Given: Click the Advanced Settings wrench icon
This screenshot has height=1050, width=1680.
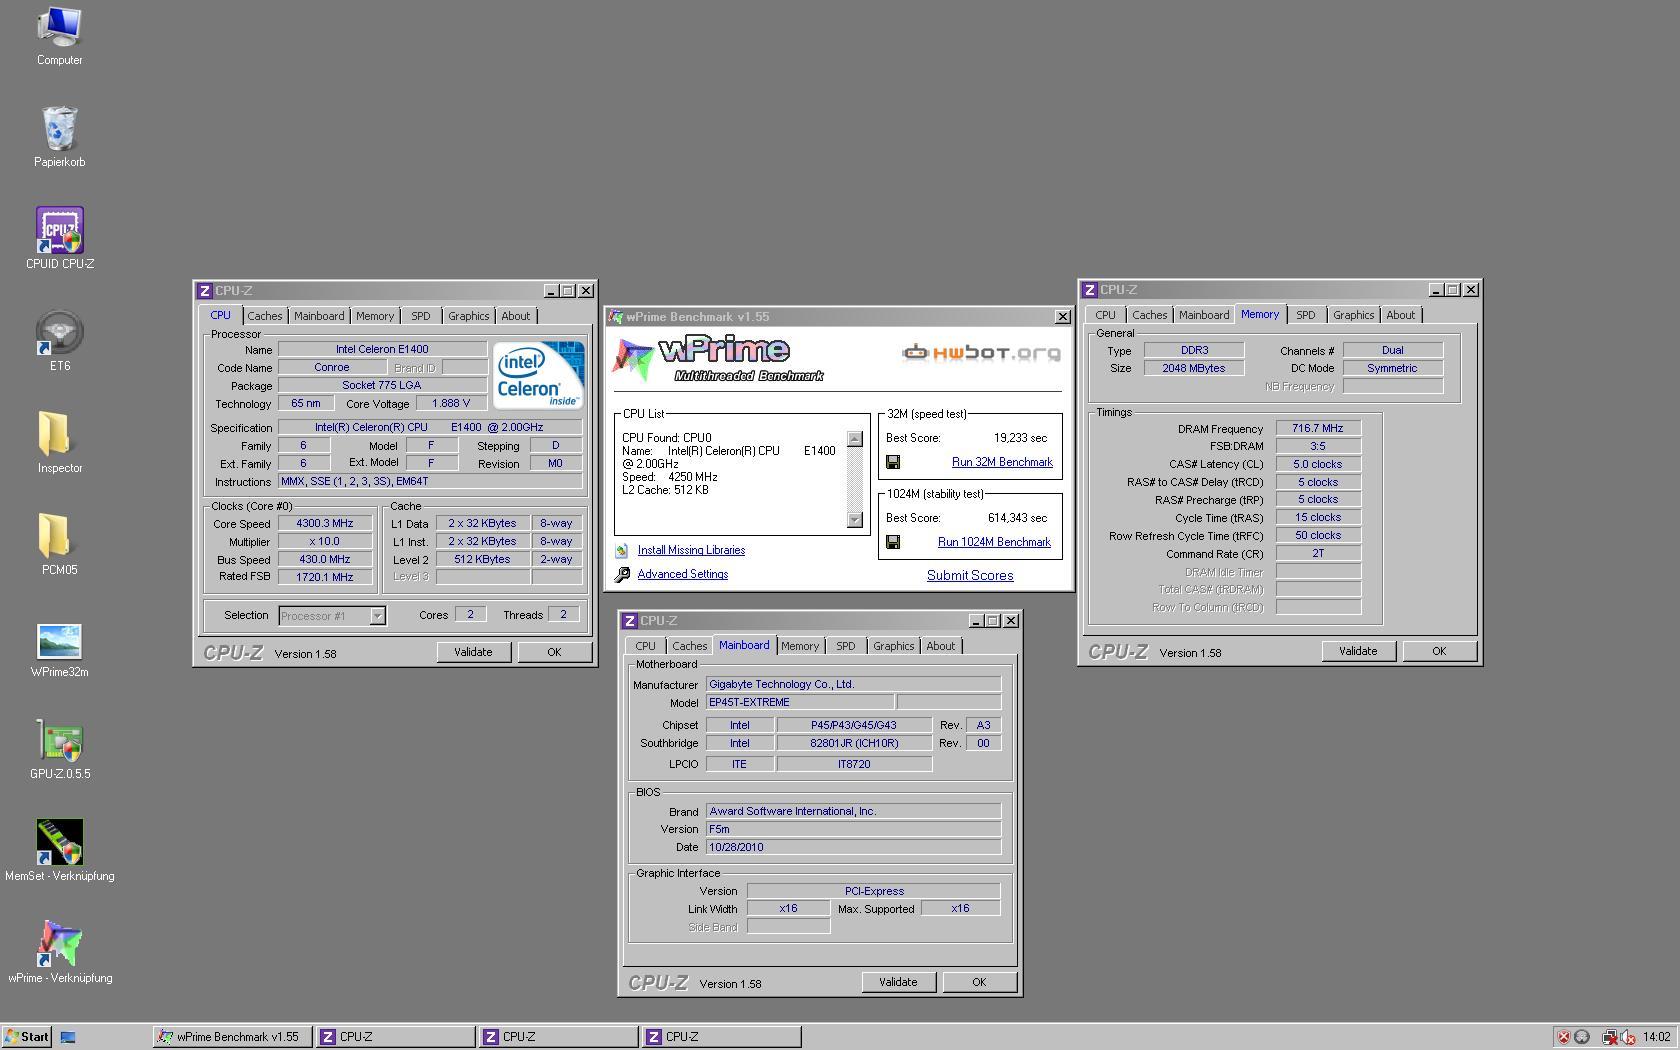Looking at the screenshot, I should [x=622, y=574].
